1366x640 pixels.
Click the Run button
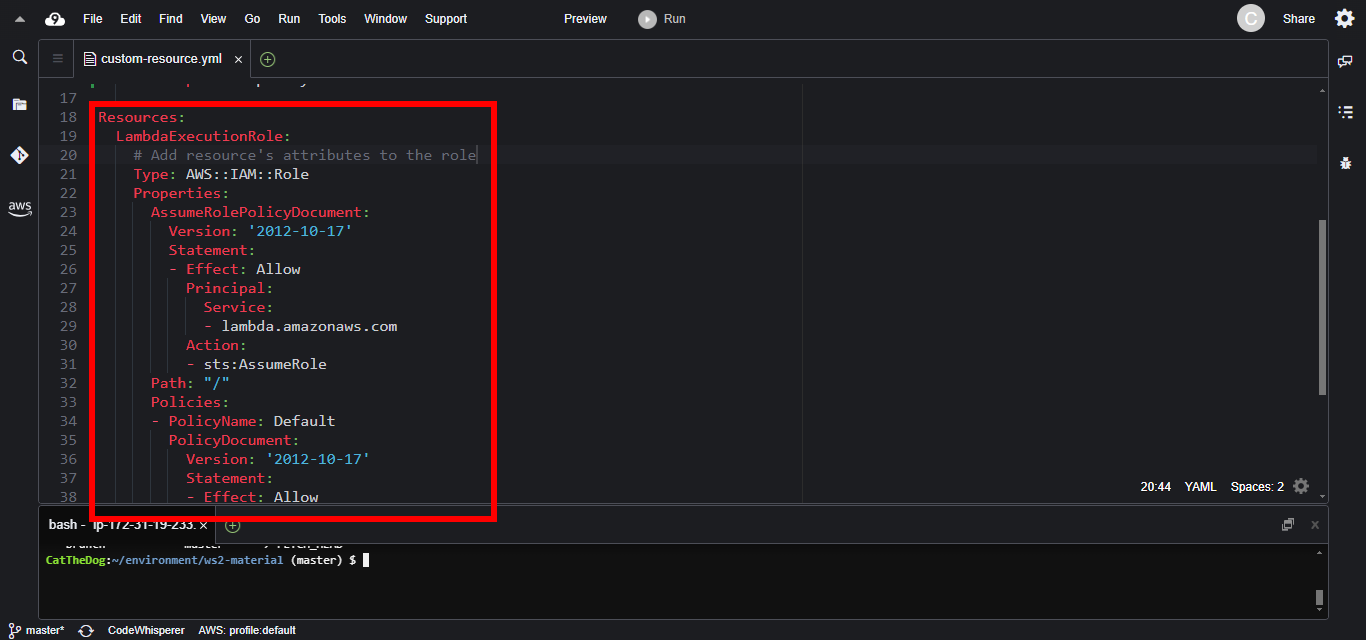663,19
